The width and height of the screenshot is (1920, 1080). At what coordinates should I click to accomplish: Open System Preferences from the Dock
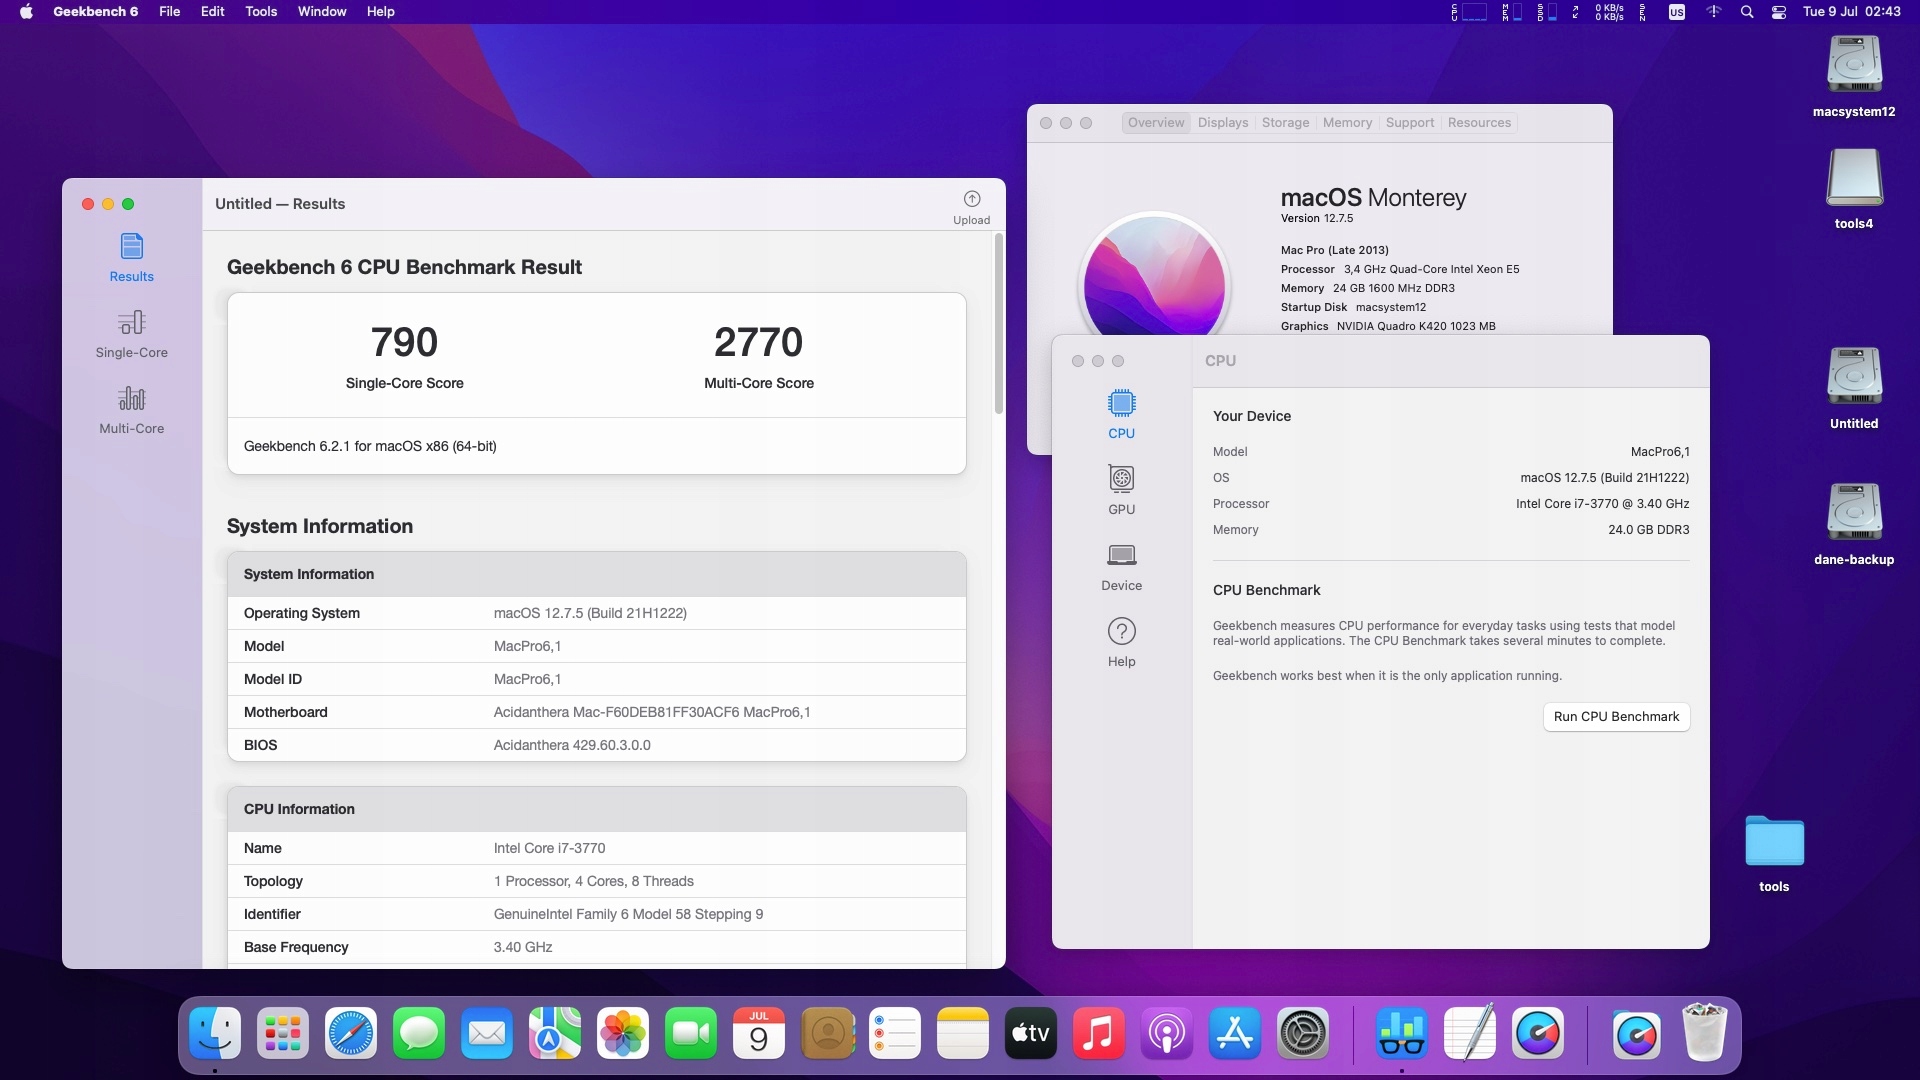tap(1303, 1034)
